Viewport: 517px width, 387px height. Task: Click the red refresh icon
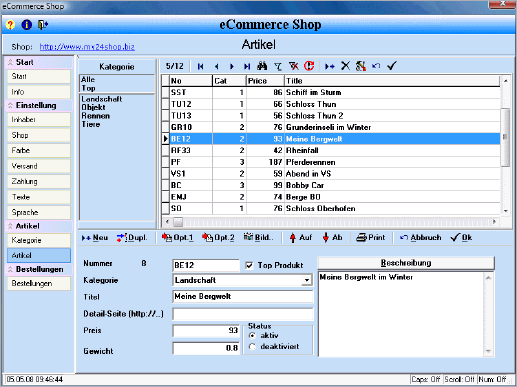tap(309, 66)
